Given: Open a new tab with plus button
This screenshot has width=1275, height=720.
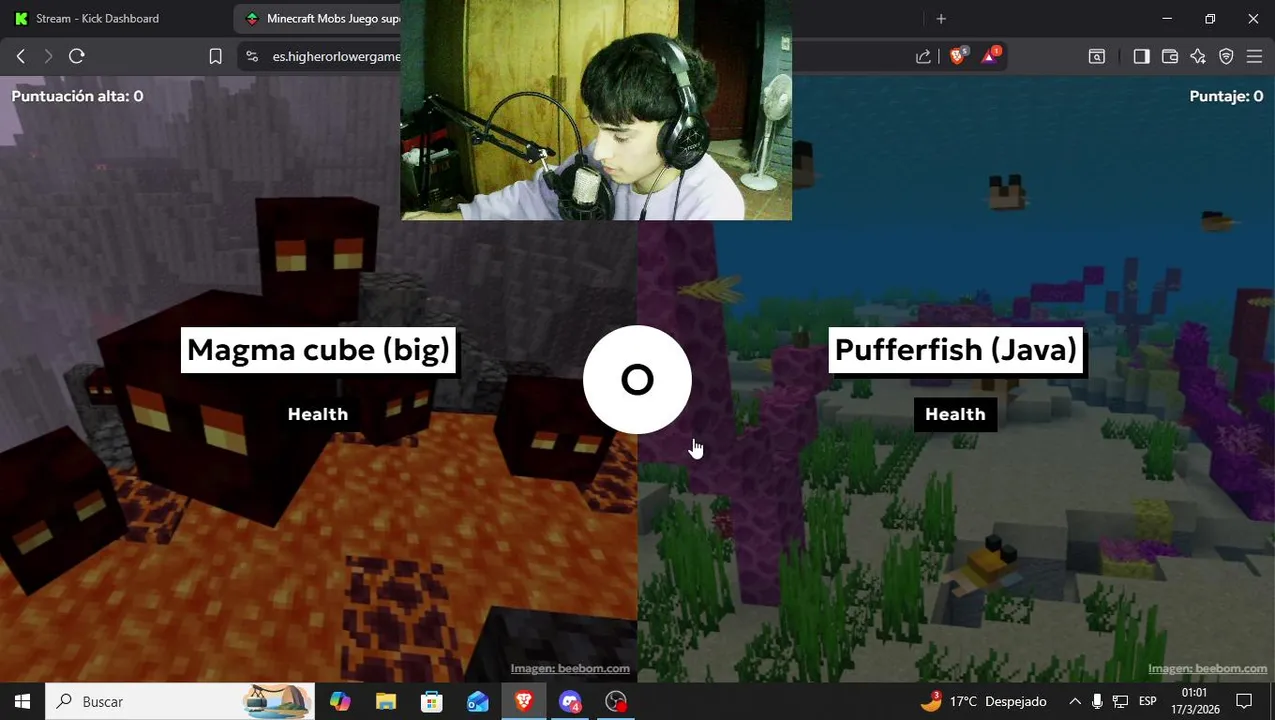Looking at the screenshot, I should (941, 18).
